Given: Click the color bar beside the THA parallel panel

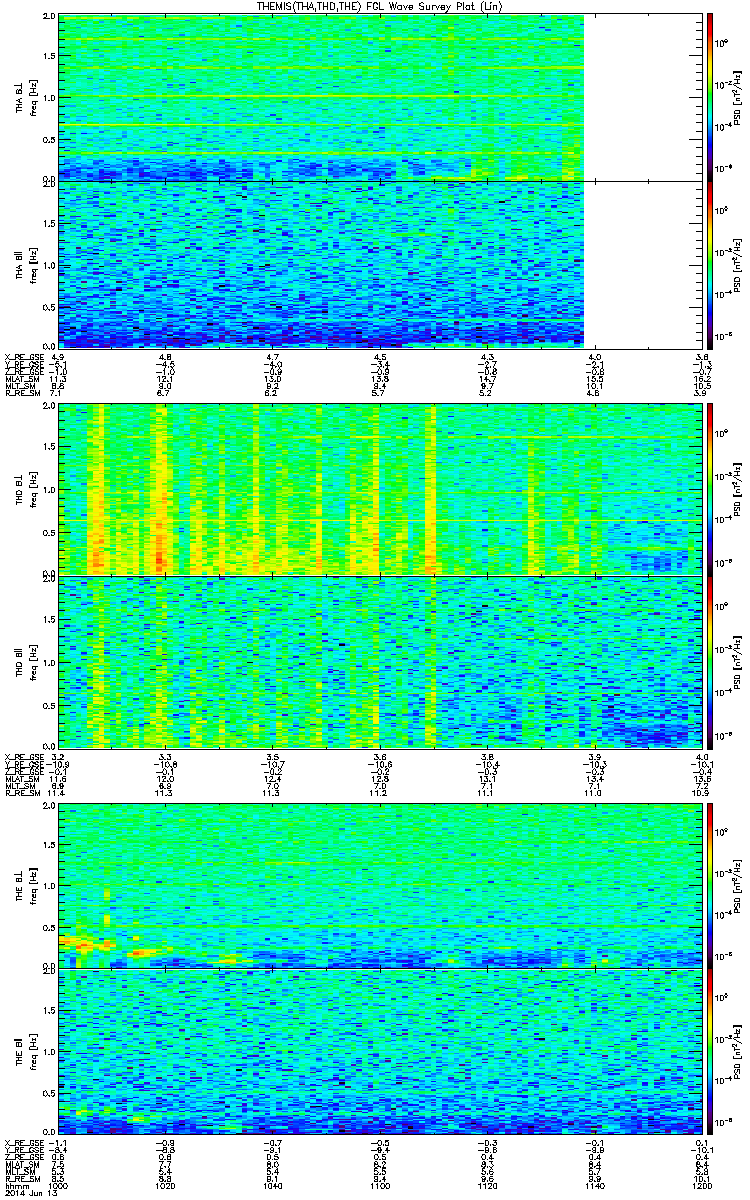Looking at the screenshot, I should (709, 264).
